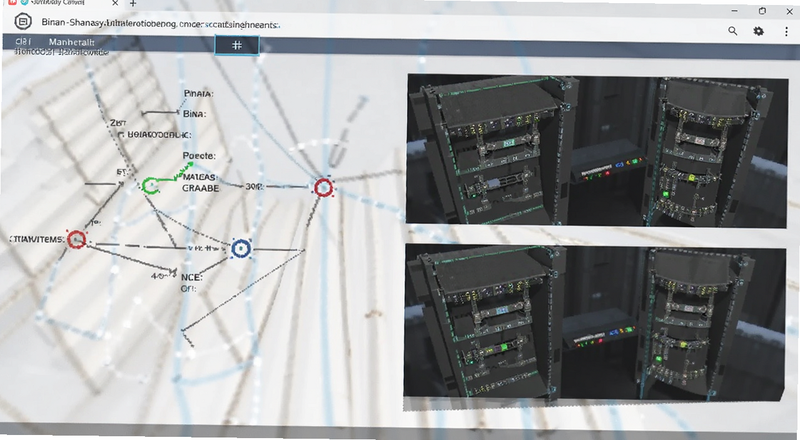The width and height of the screenshot is (800, 440).
Task: Open a new browser tab with plus
Action: click(133, 4)
